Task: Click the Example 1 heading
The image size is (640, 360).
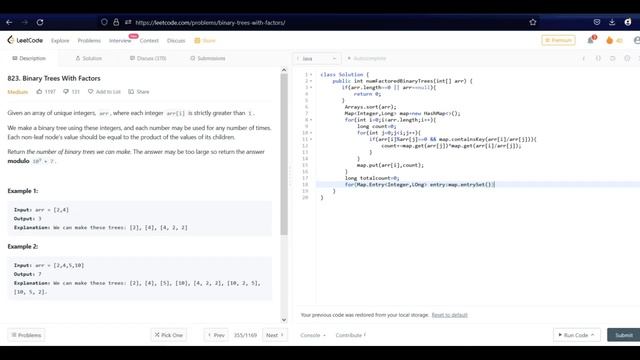Action: [x=22, y=191]
